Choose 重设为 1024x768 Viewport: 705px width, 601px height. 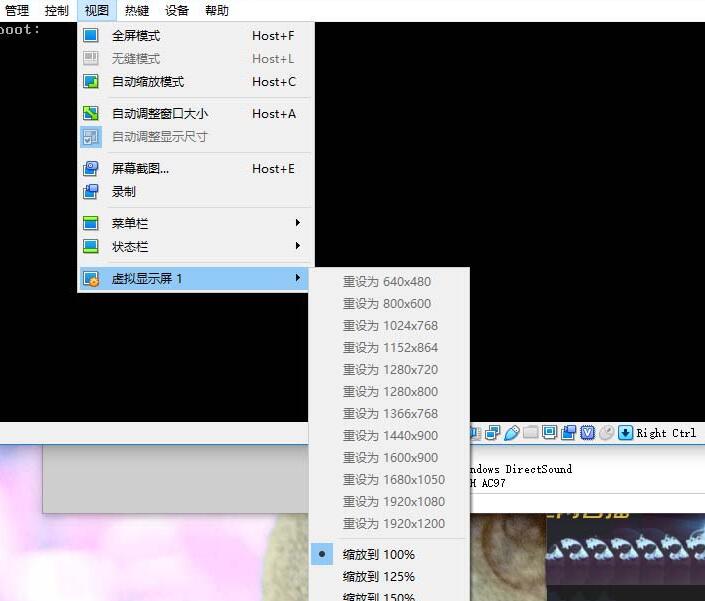[389, 326]
